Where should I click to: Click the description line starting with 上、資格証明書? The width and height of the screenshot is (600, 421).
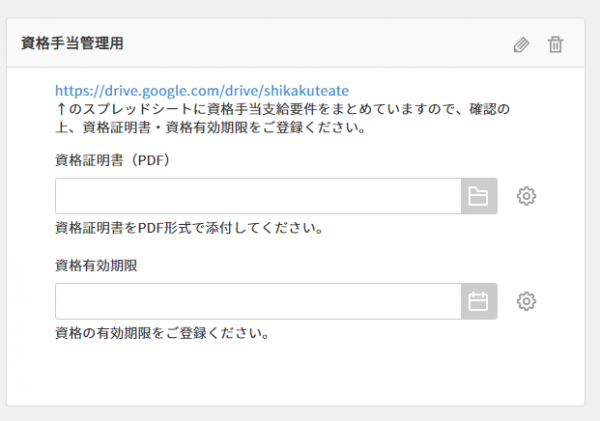210,127
